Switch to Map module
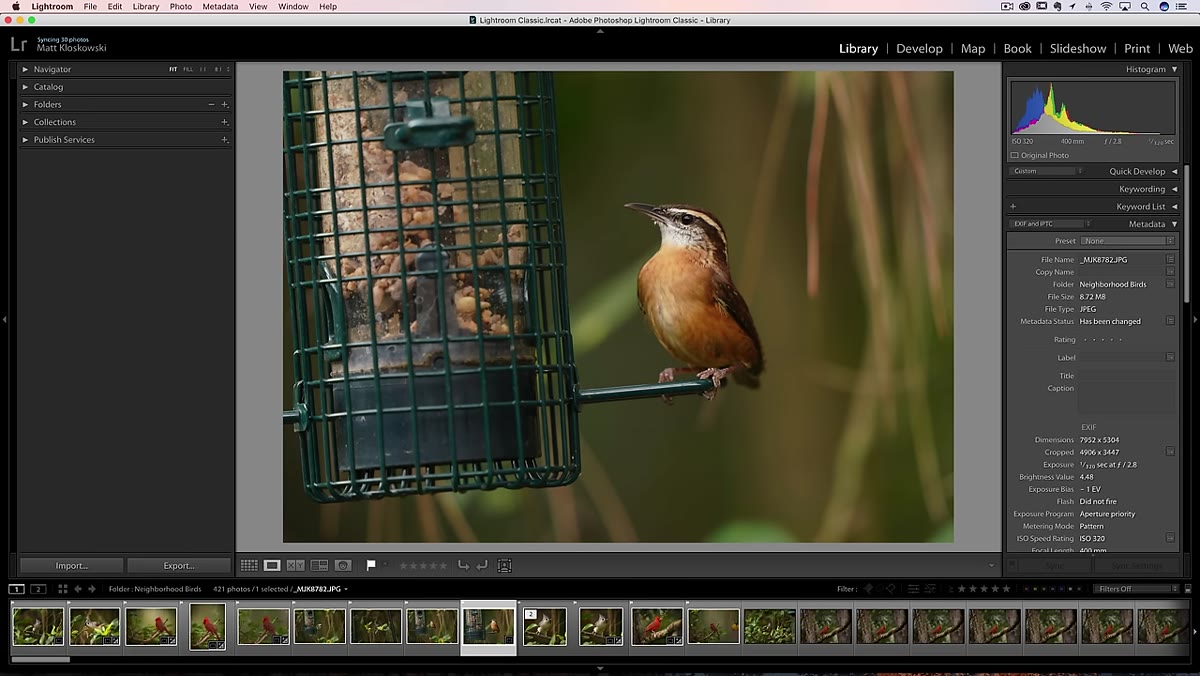 tap(973, 48)
